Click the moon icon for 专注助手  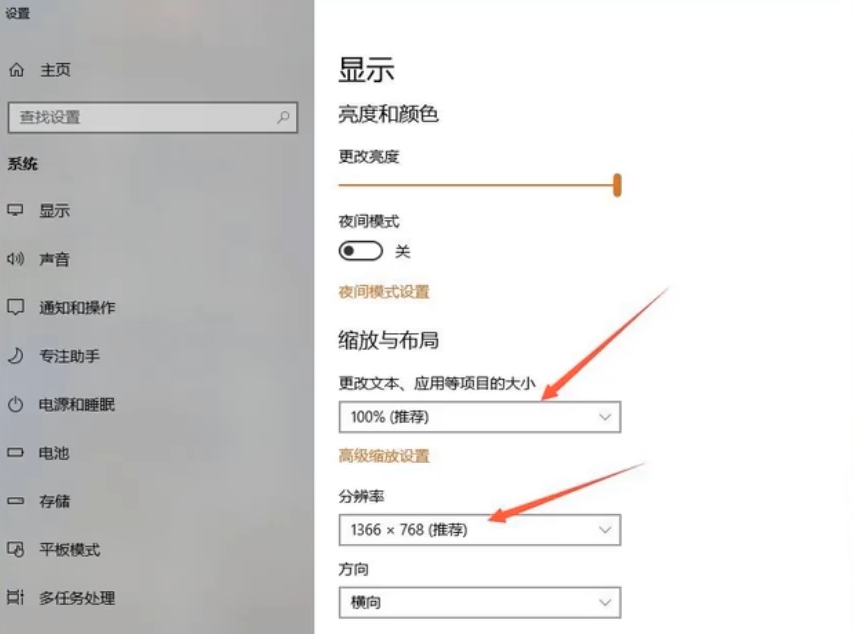pyautogui.click(x=15, y=355)
